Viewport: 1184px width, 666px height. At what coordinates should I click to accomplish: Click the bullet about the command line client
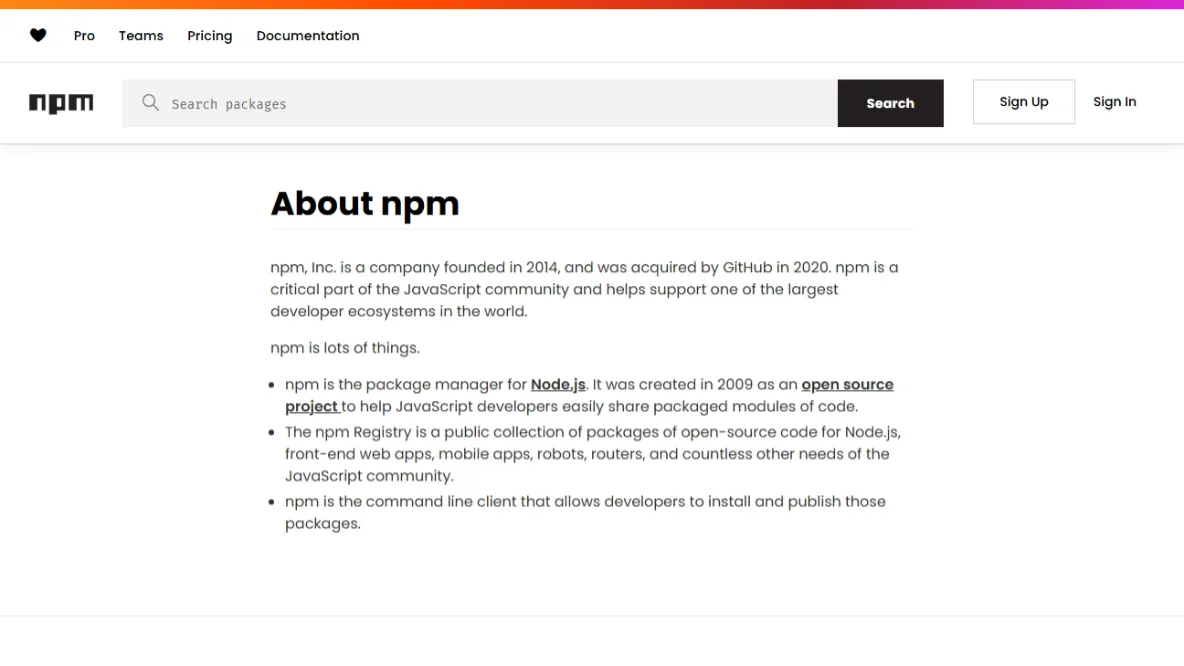pyautogui.click(x=585, y=512)
